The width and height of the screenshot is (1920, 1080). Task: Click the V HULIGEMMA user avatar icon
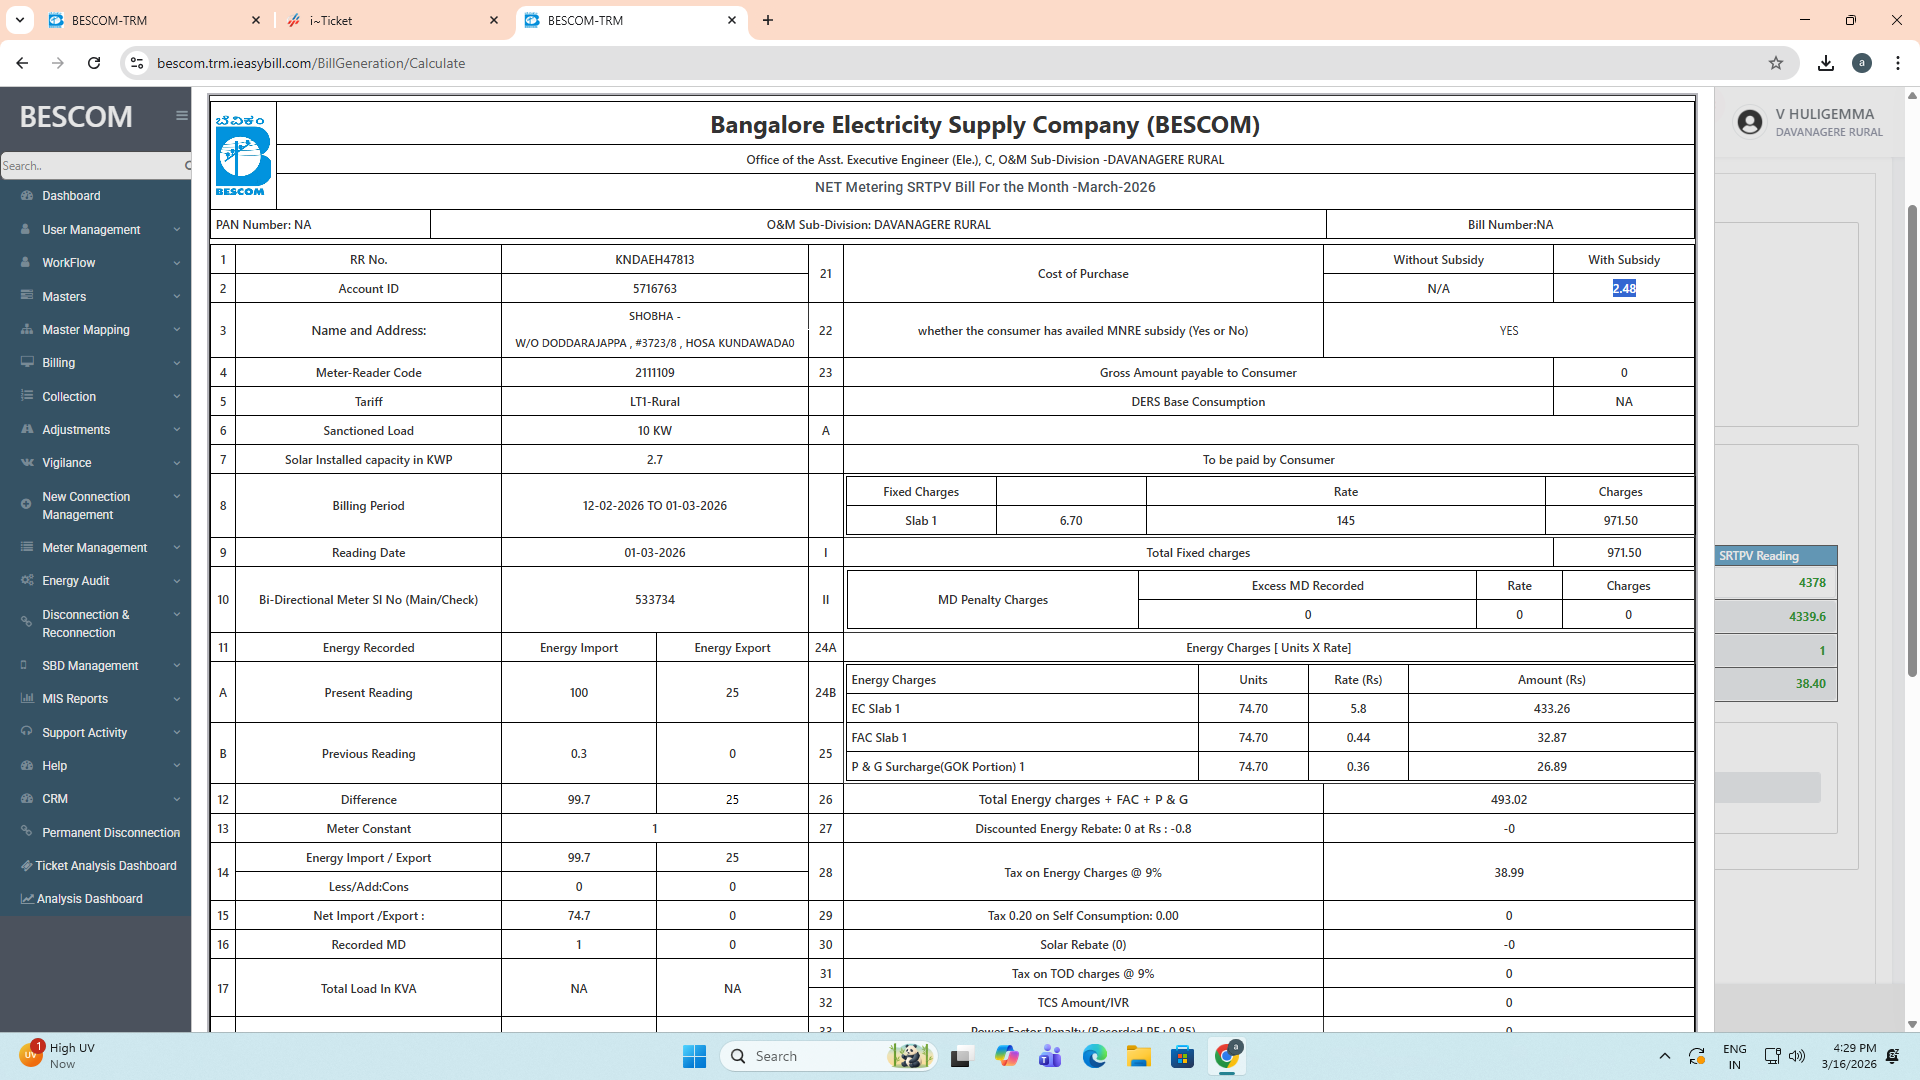coord(1749,122)
